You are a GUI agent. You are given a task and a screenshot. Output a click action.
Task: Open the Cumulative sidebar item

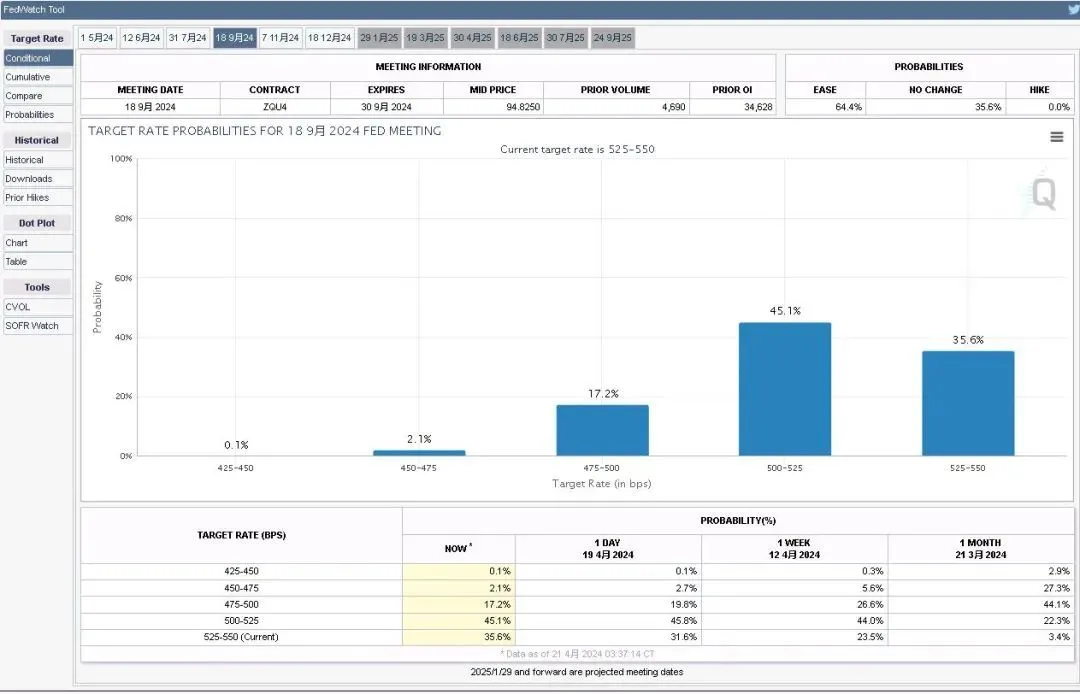(x=38, y=77)
